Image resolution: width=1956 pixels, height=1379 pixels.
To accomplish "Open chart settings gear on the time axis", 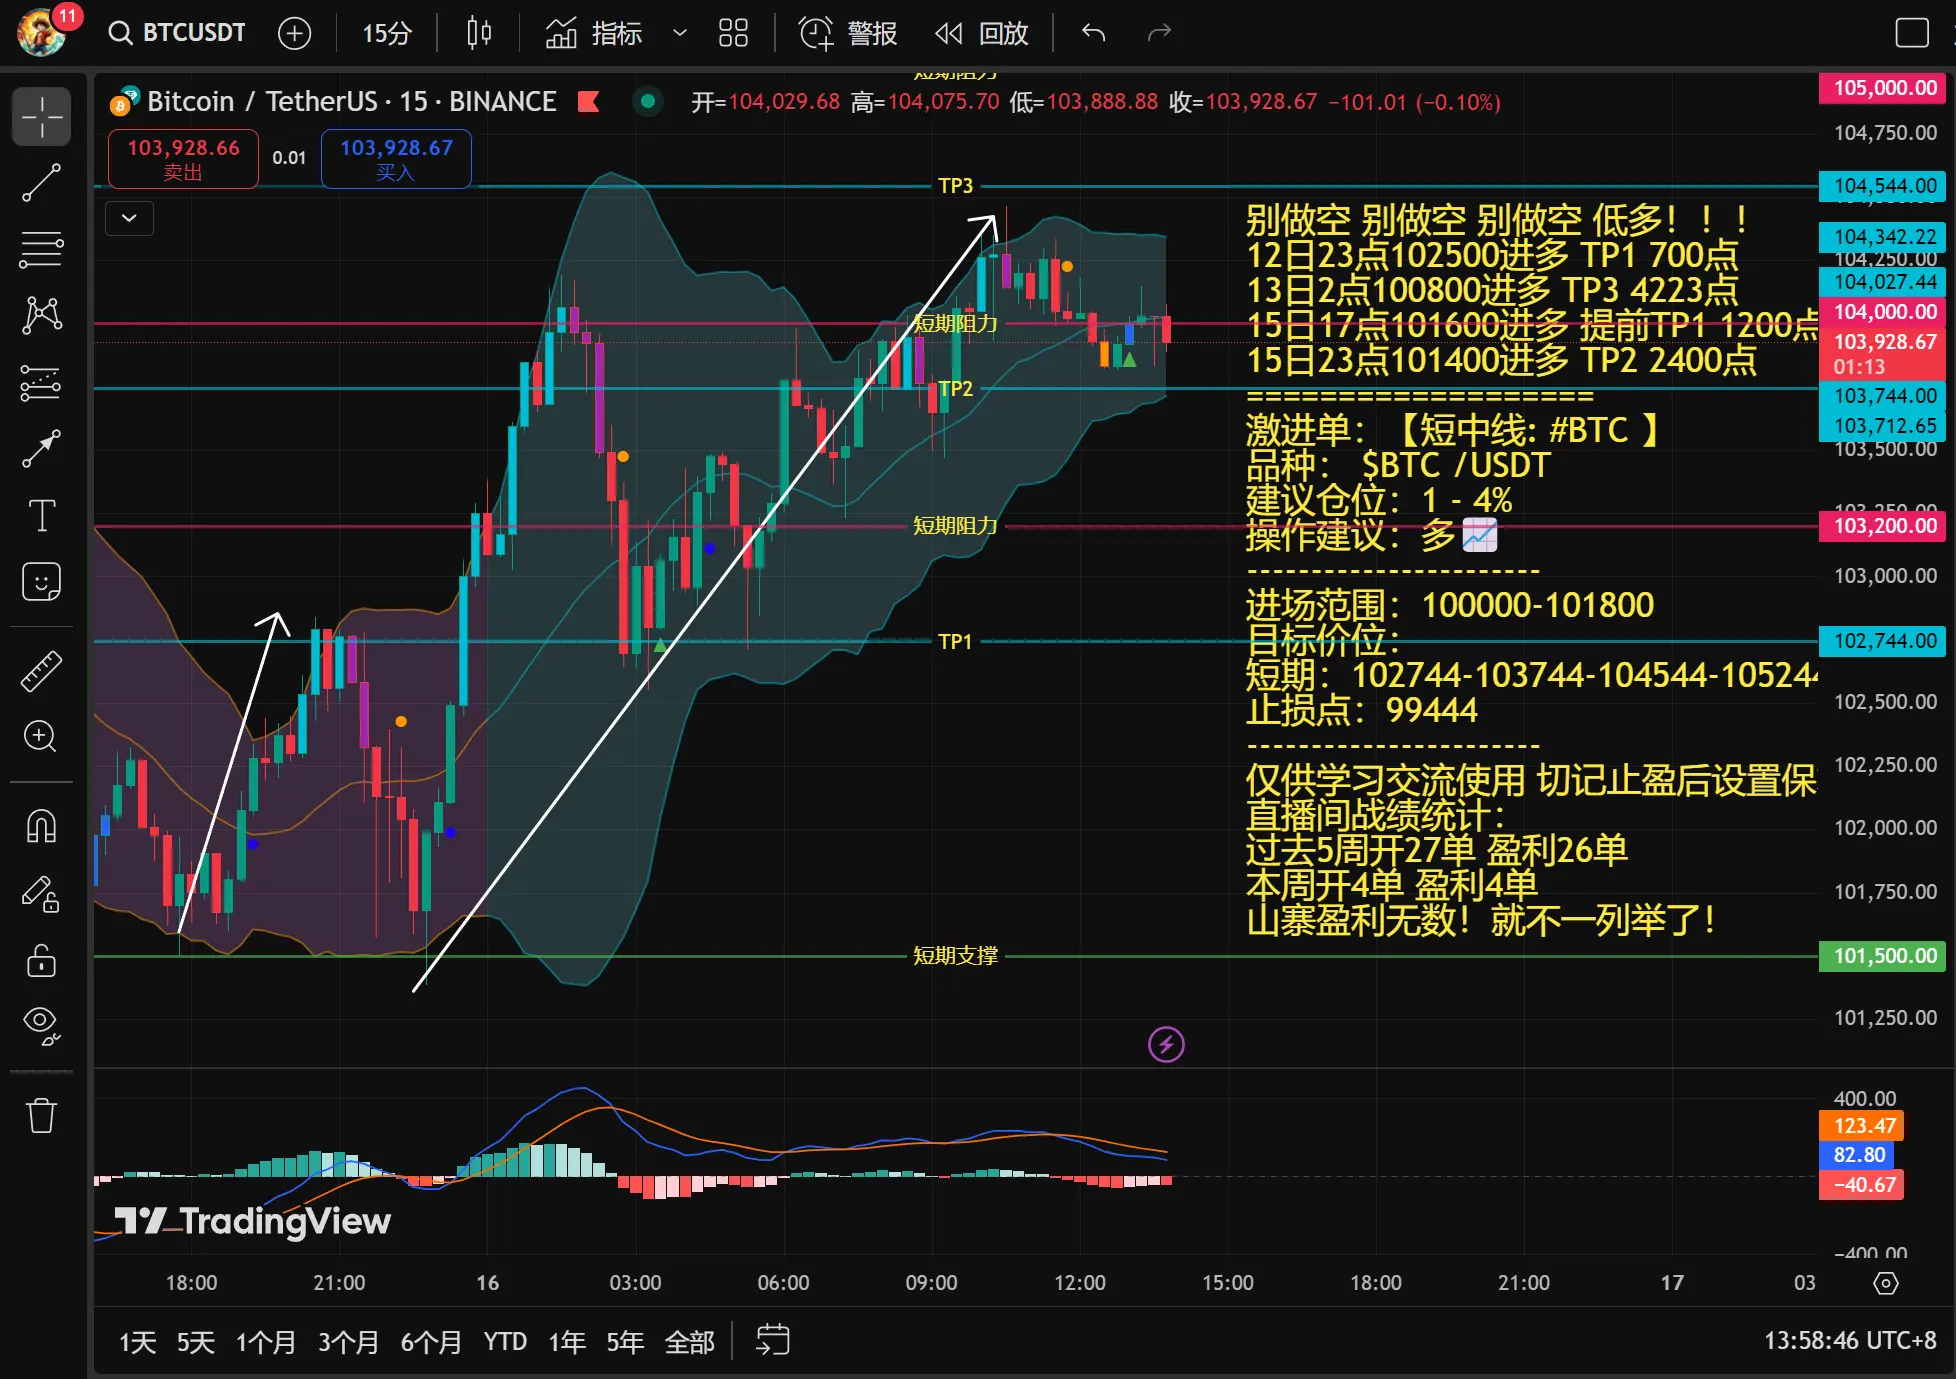I will pyautogui.click(x=1886, y=1283).
